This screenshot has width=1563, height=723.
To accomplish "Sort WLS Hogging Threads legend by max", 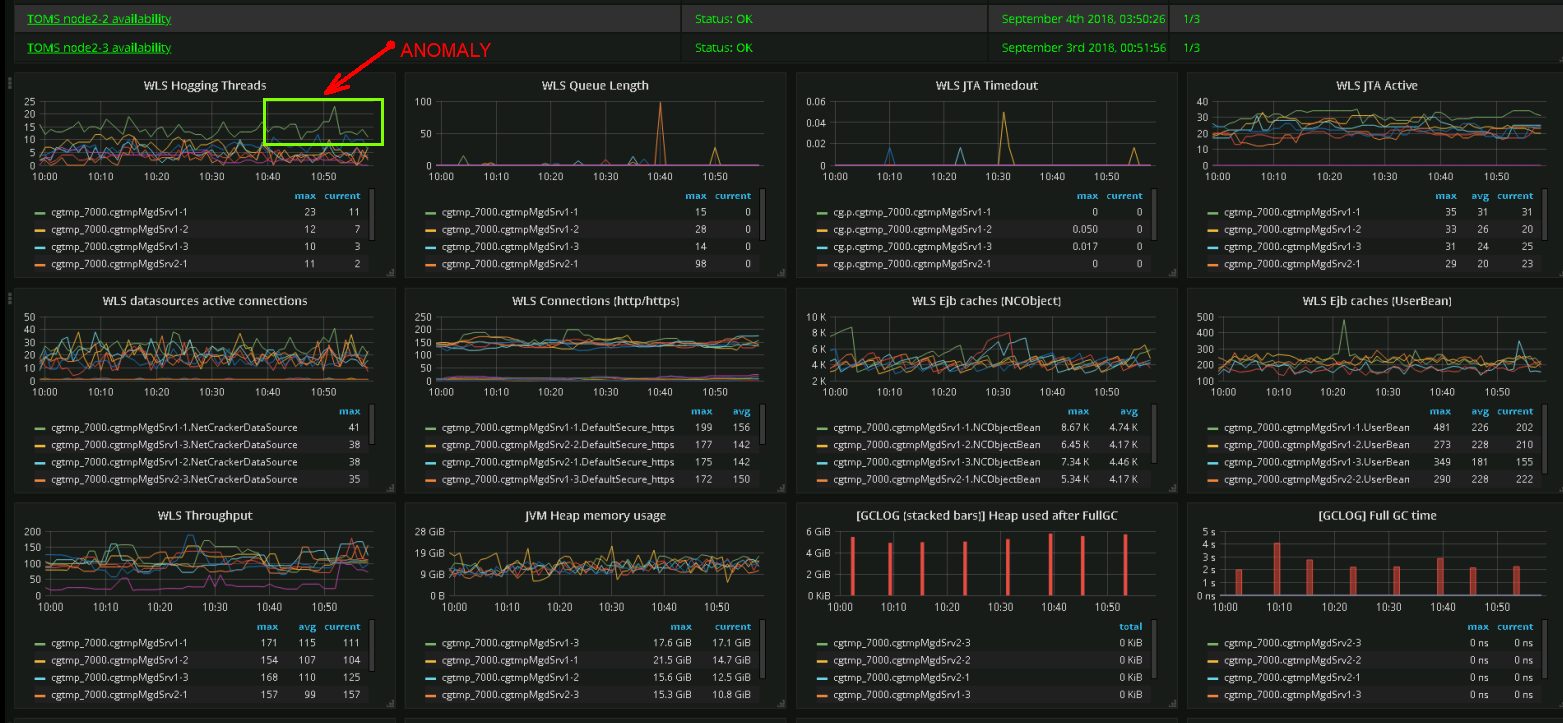I will [305, 195].
